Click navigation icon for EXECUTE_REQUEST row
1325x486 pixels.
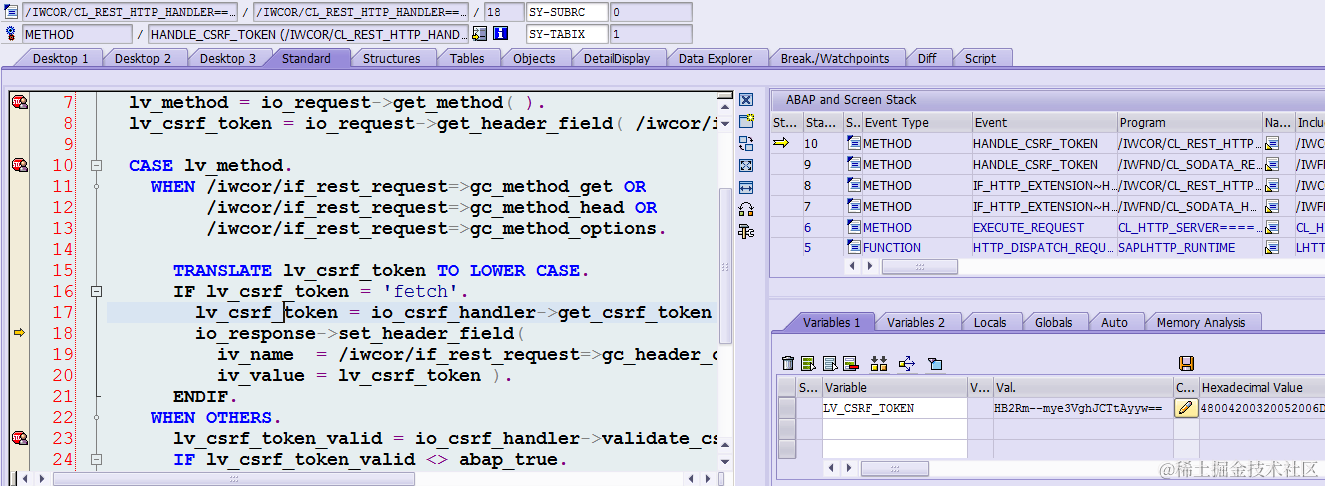click(x=1271, y=227)
